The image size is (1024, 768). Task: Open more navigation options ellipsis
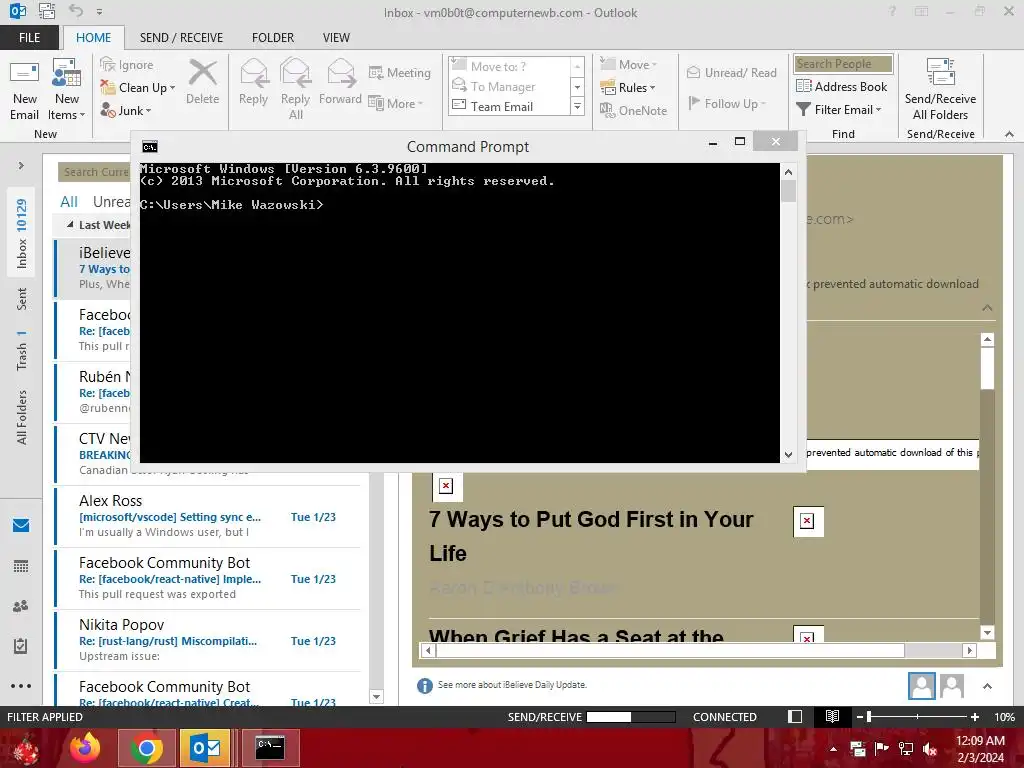pyautogui.click(x=21, y=686)
